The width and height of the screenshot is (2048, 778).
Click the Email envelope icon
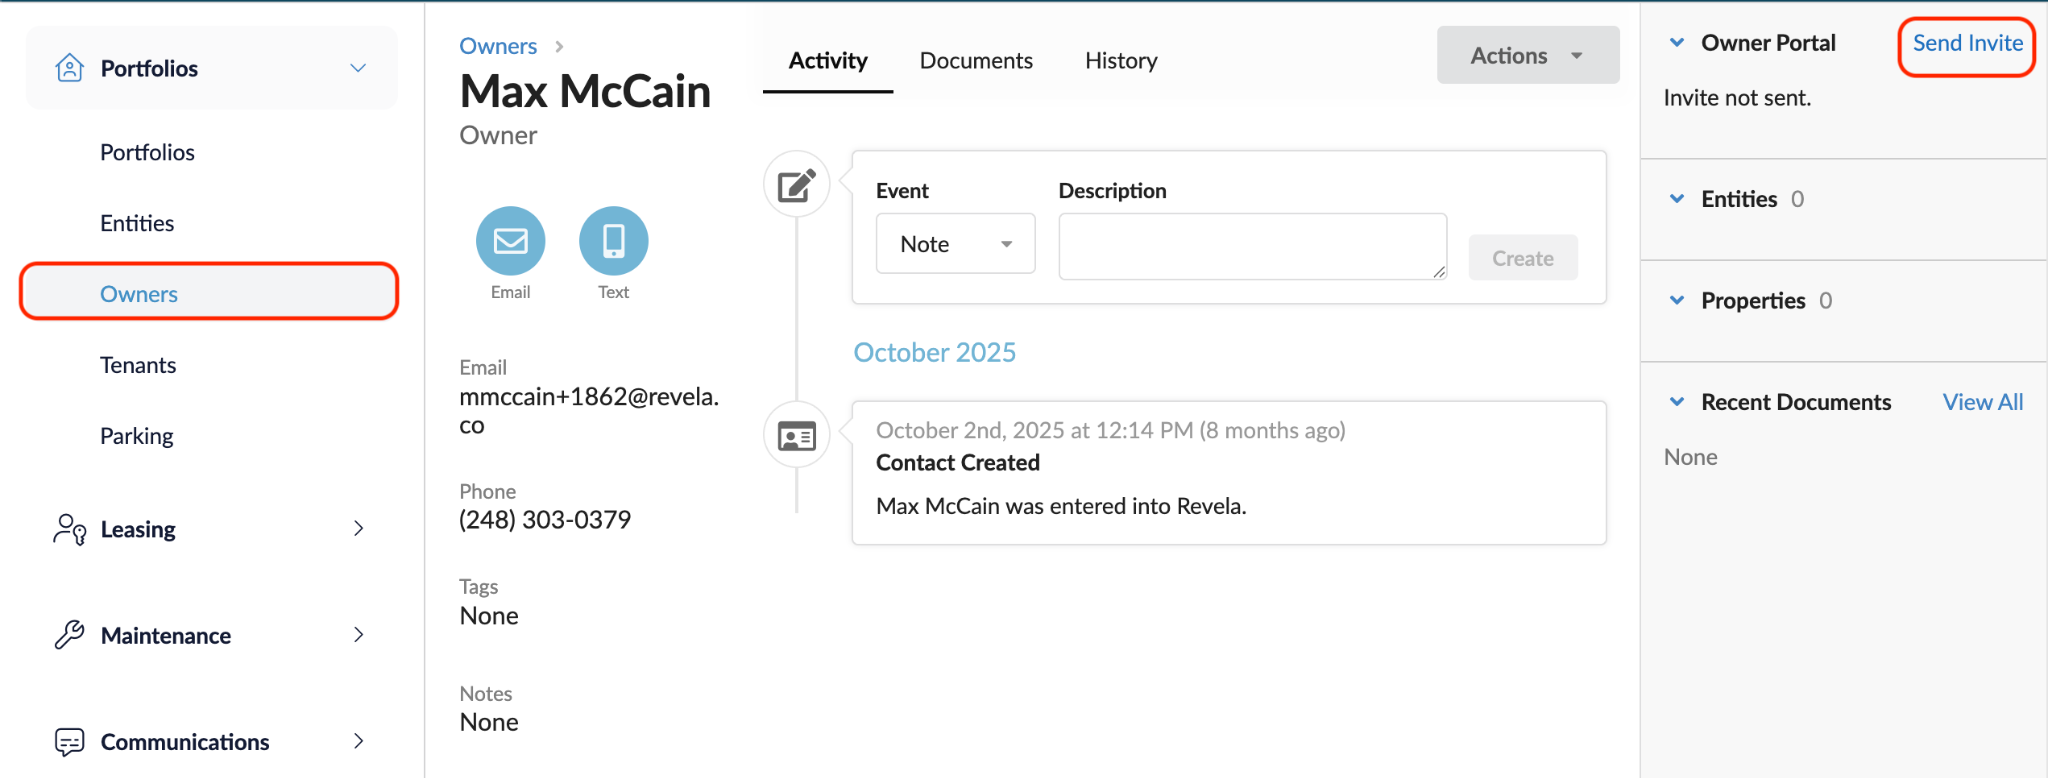510,241
